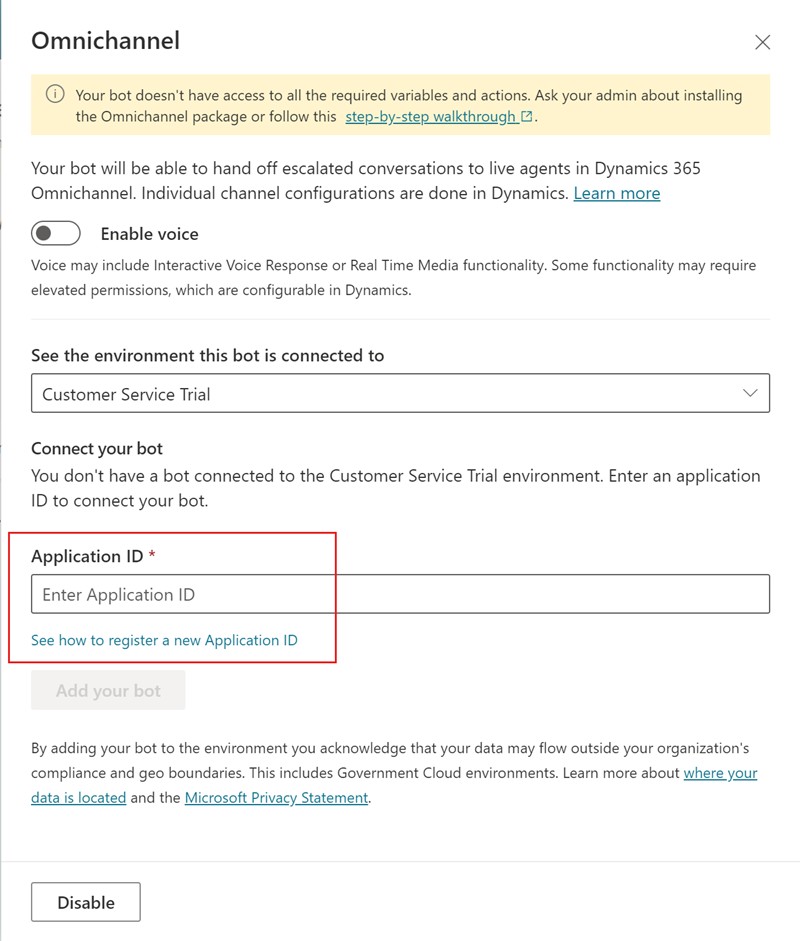Open See how to register a new Application ID
800x941 pixels.
click(164, 640)
